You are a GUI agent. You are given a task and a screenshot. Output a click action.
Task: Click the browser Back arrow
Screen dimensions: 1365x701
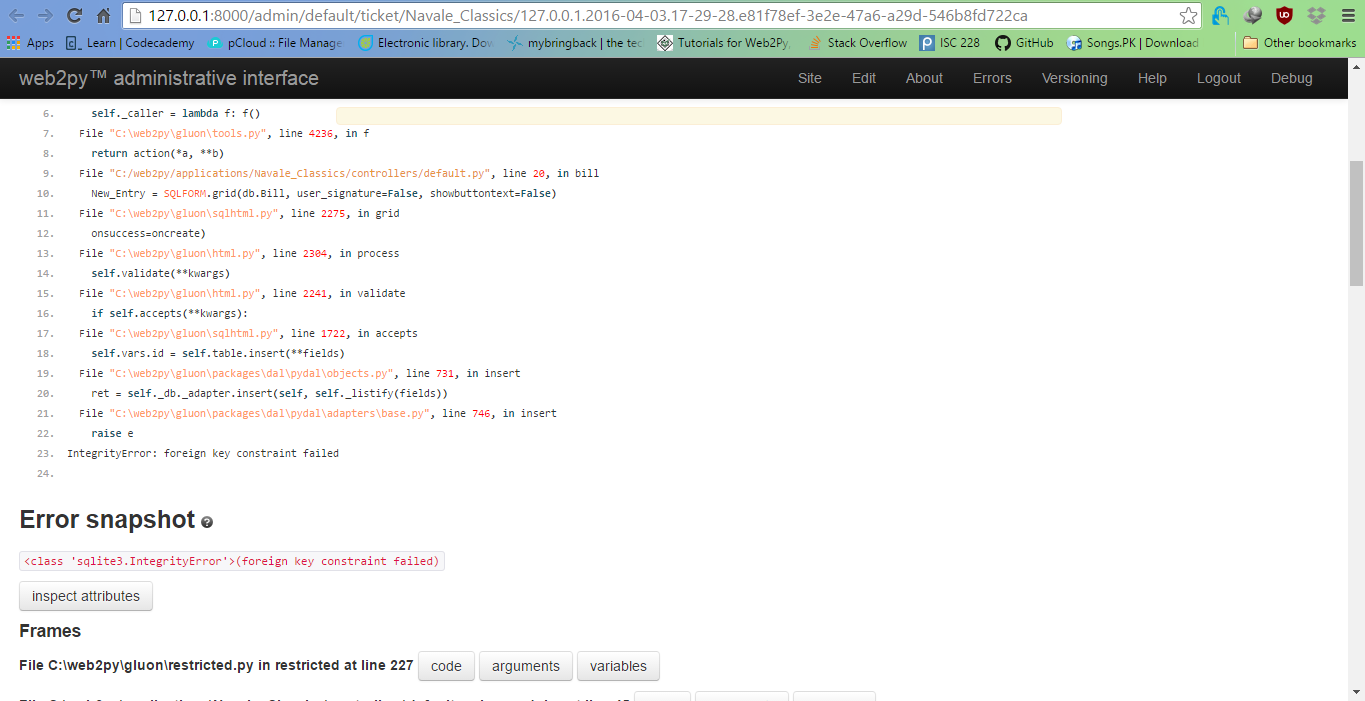tap(17, 16)
